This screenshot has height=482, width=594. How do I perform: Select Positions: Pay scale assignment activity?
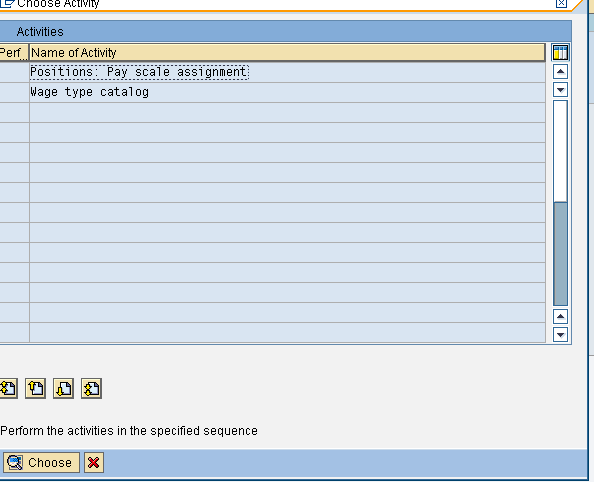pos(139,72)
